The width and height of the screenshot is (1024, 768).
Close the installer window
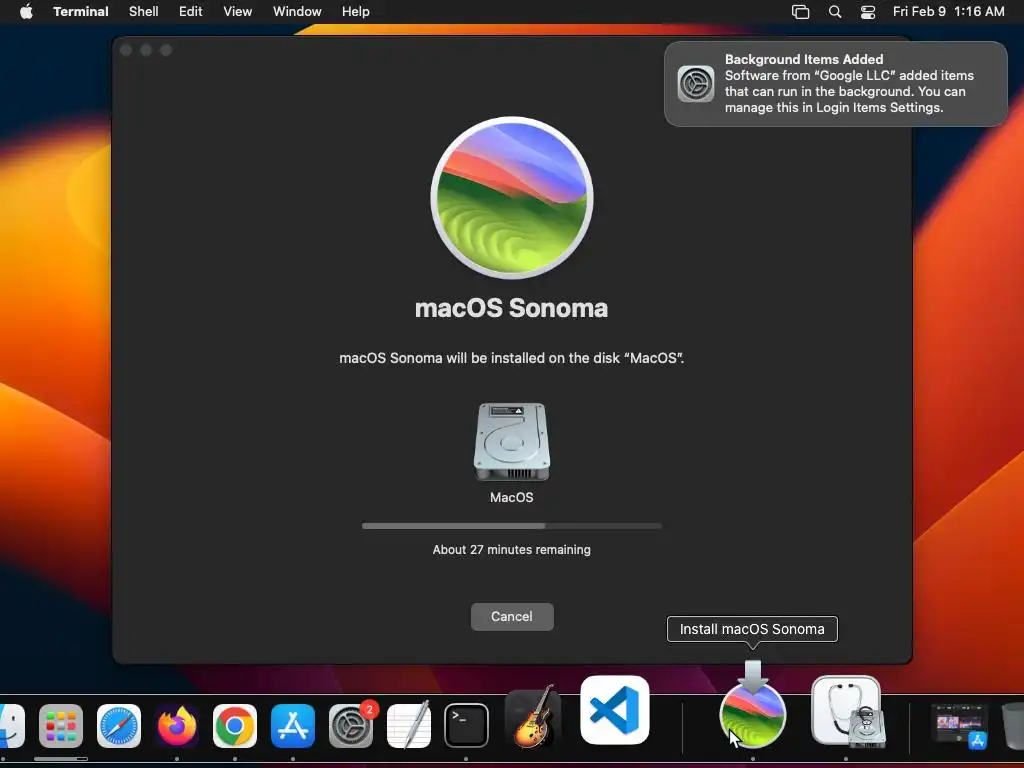[127, 50]
